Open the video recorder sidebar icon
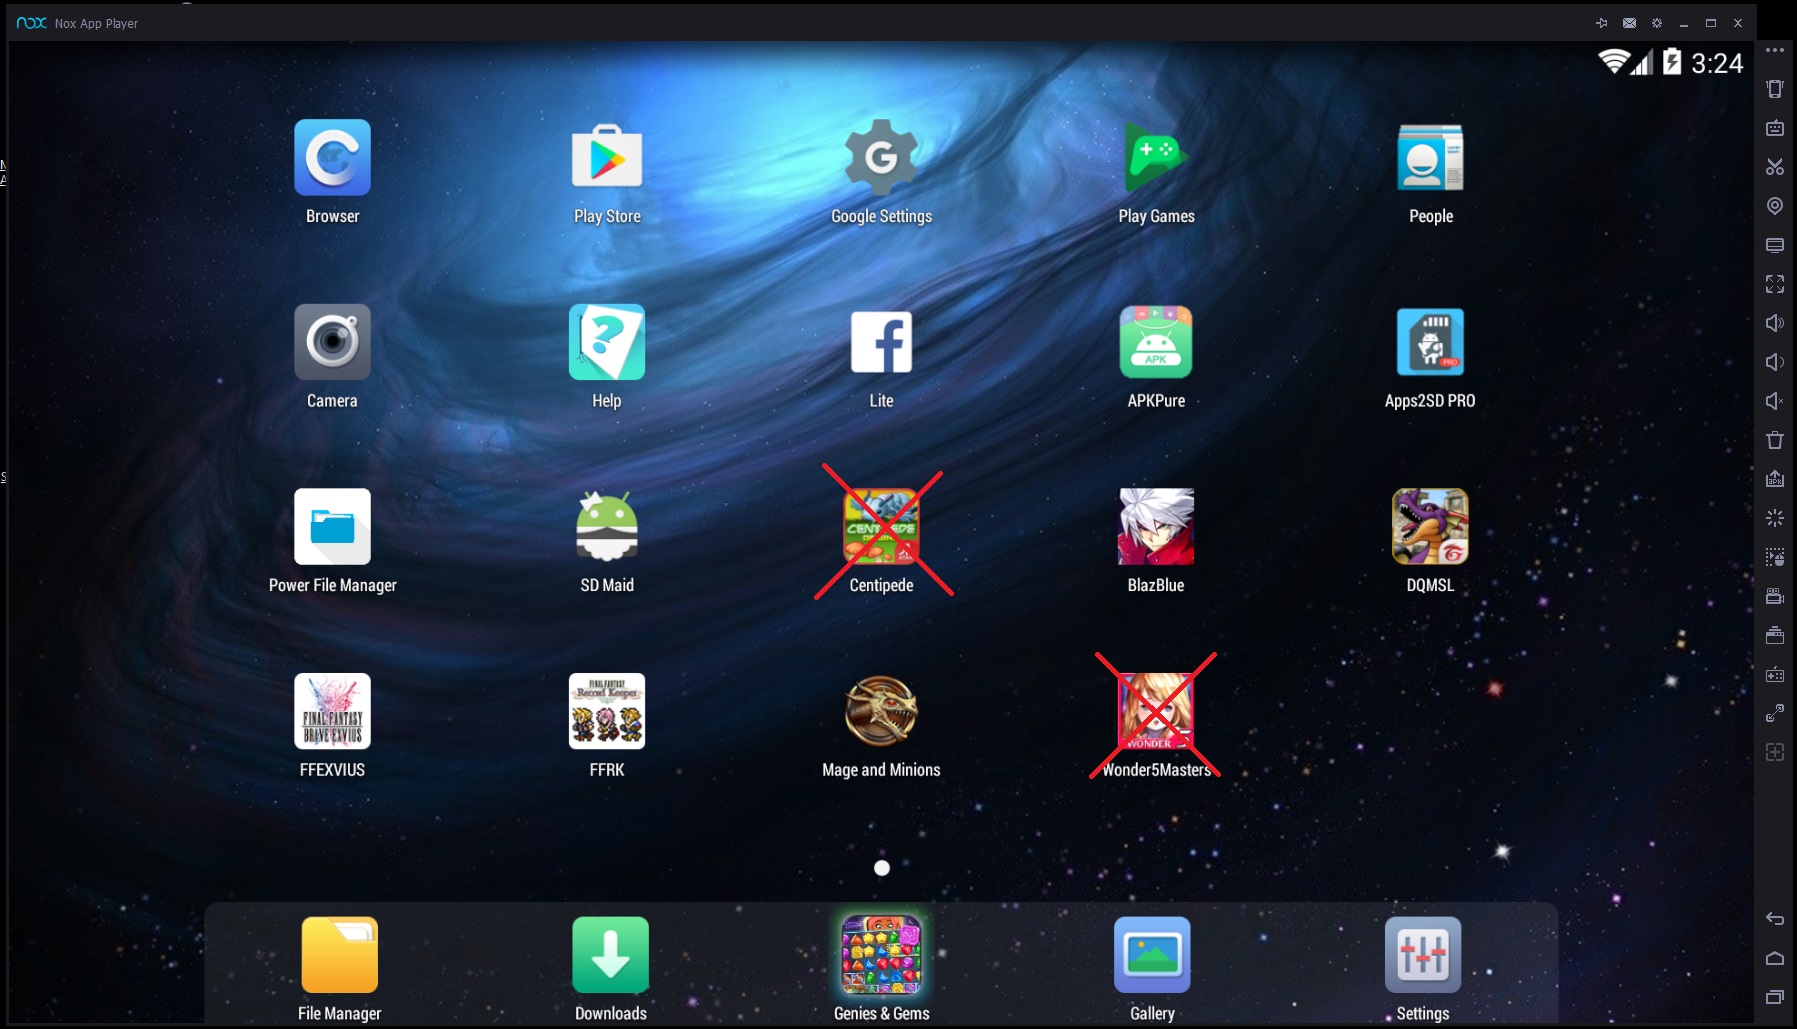The image size is (1797, 1029). click(x=1775, y=596)
